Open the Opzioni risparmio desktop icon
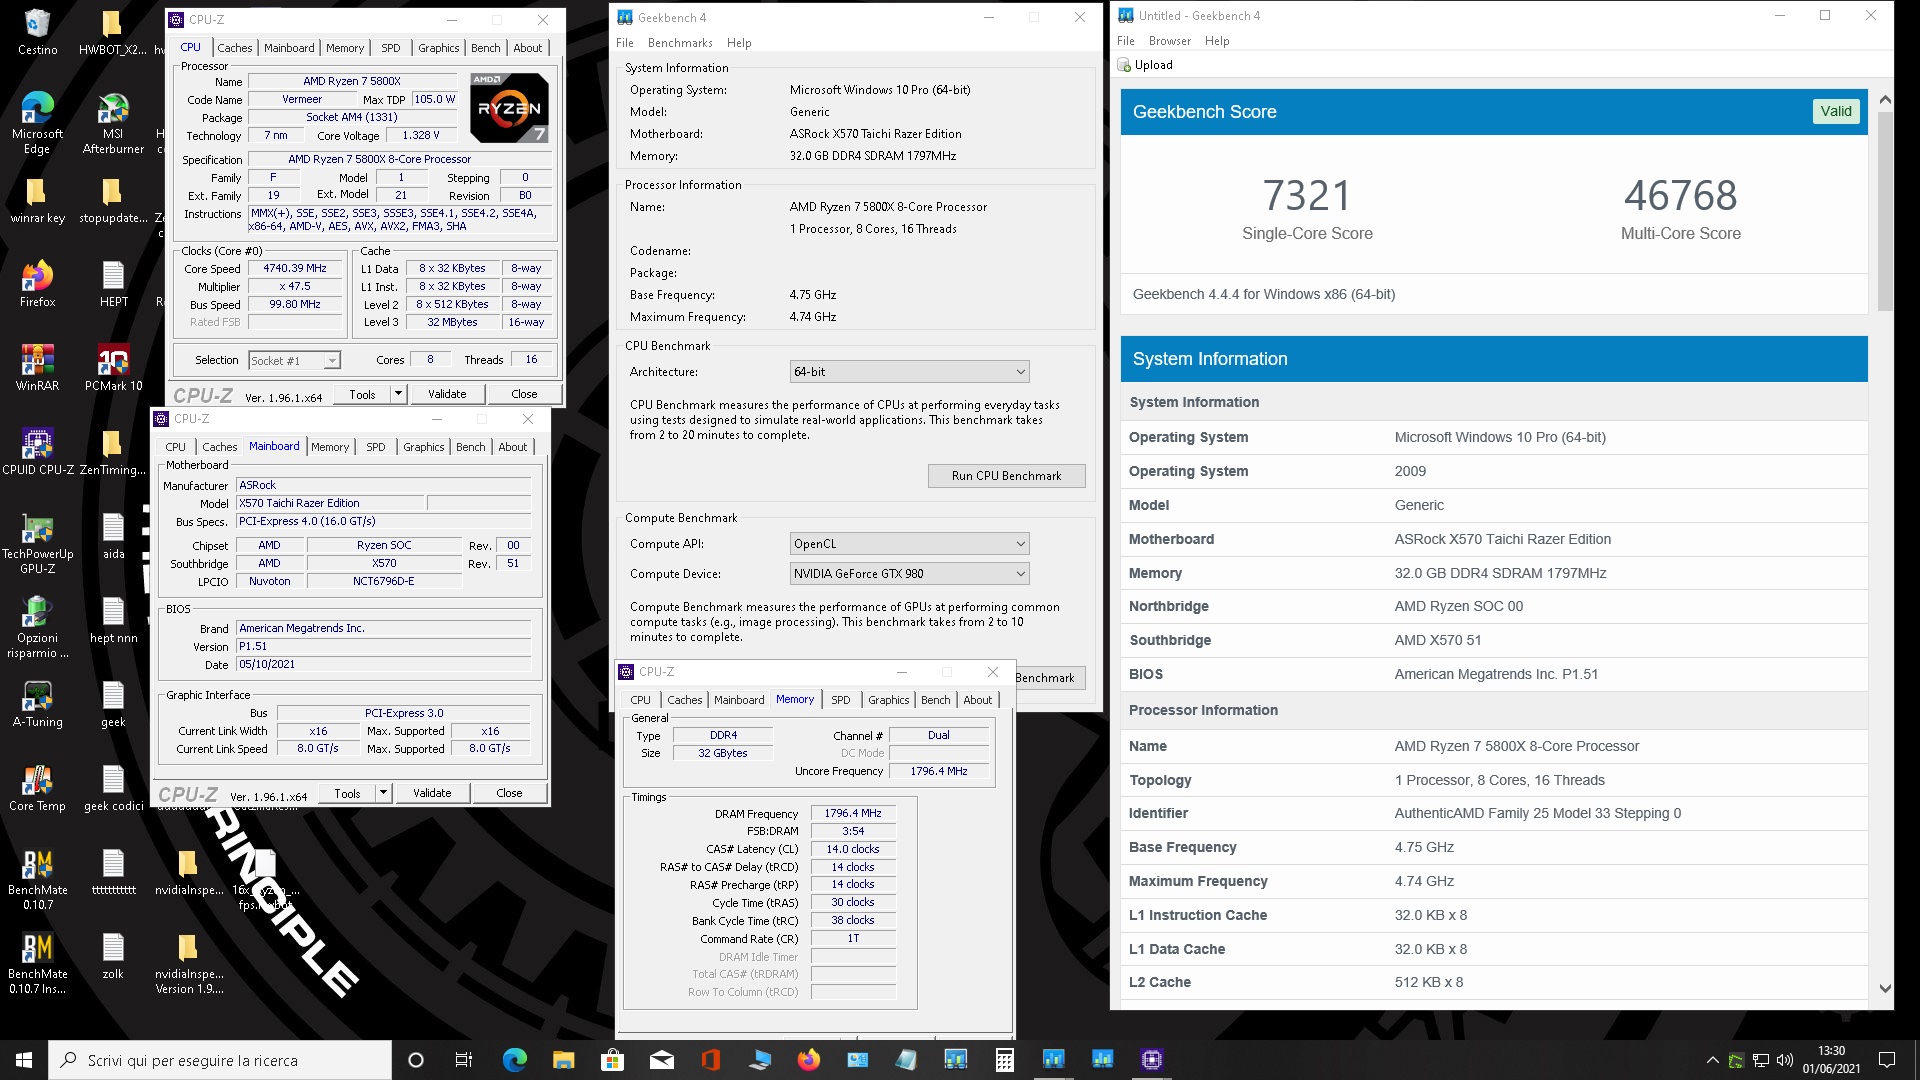The image size is (1920, 1080). (37, 627)
